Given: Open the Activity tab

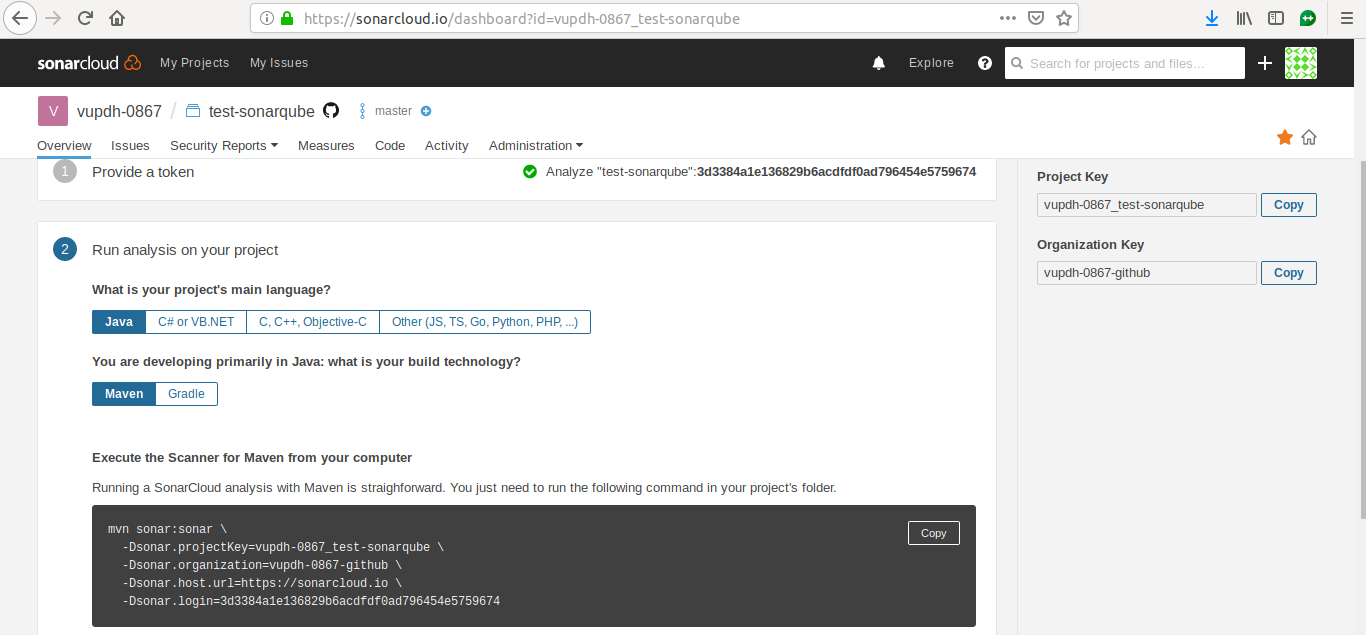Looking at the screenshot, I should click(446, 146).
